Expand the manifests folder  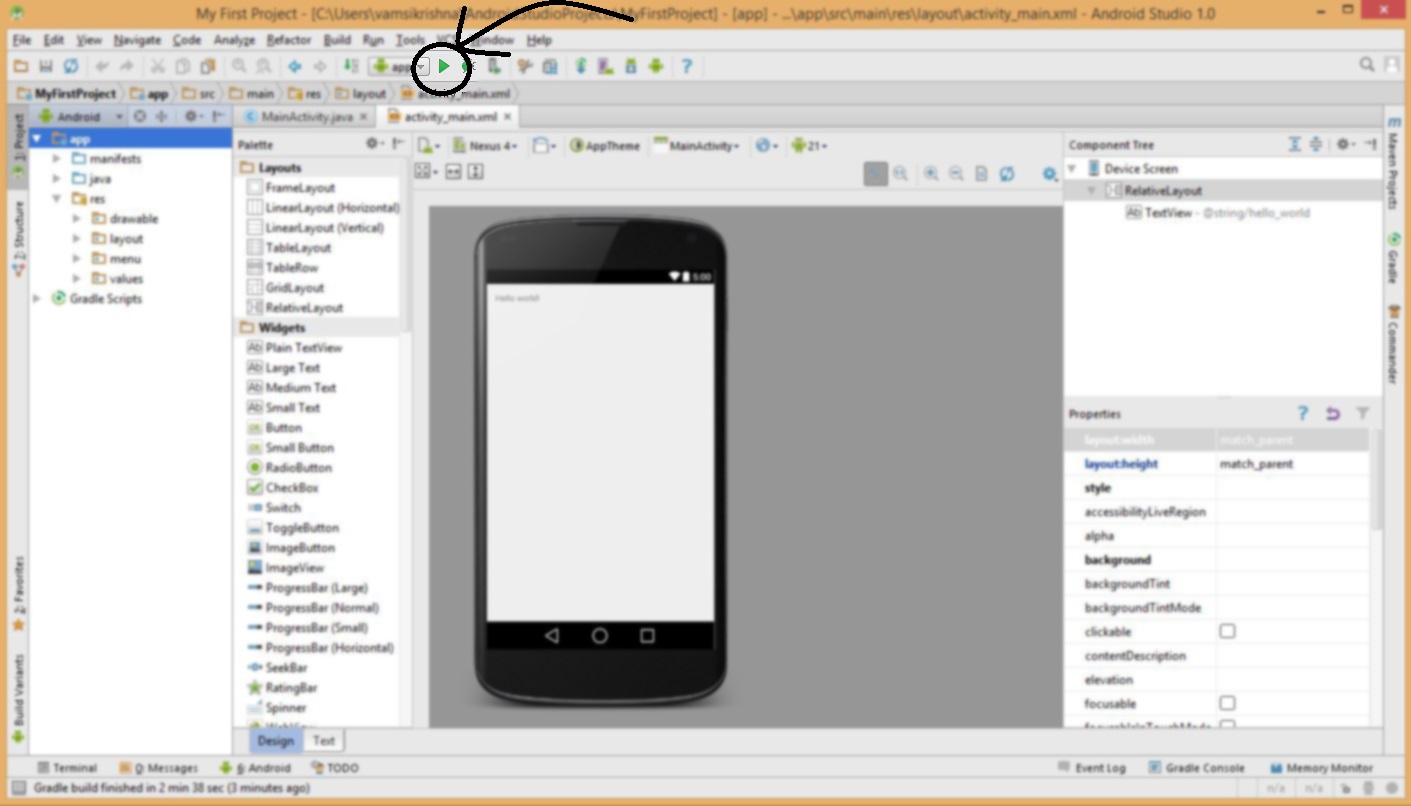[x=56, y=159]
